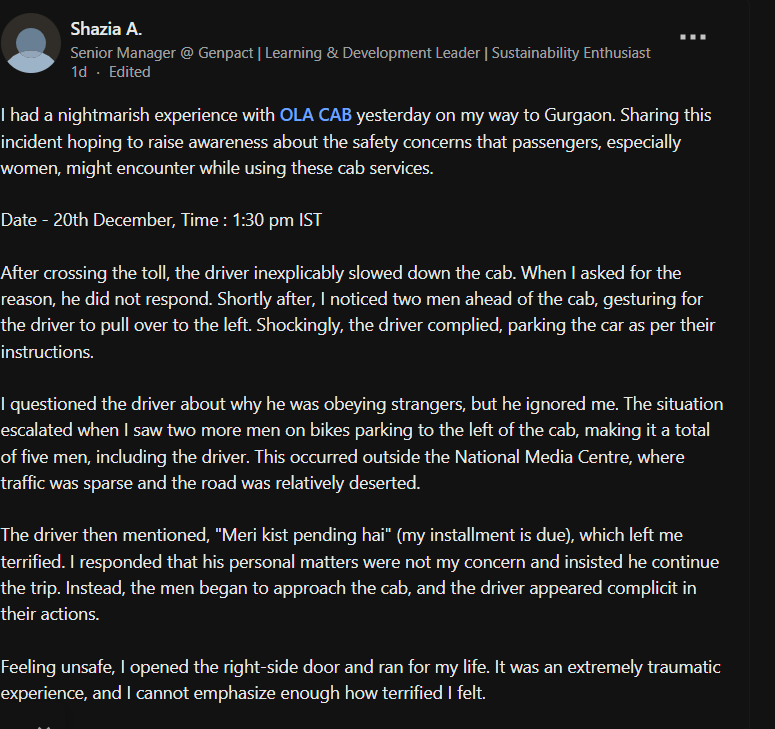Click the Edited label near timestamp

[x=129, y=72]
